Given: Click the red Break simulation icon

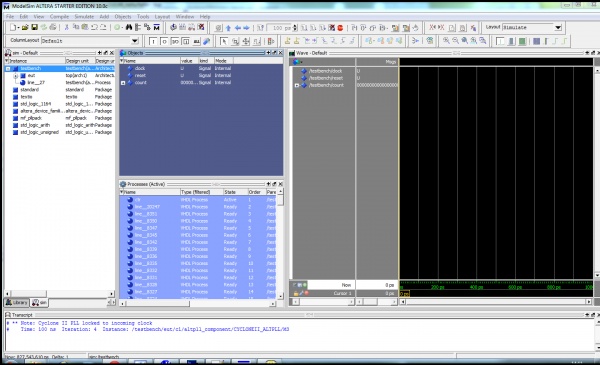Looking at the screenshot, I should click(340, 28).
